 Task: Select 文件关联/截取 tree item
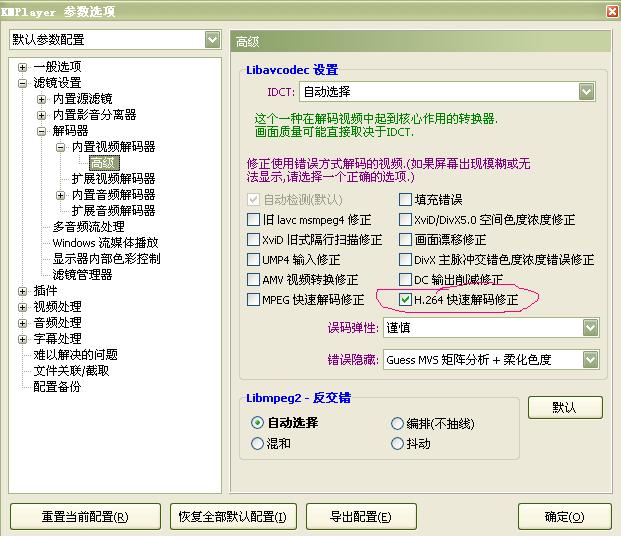[71, 371]
